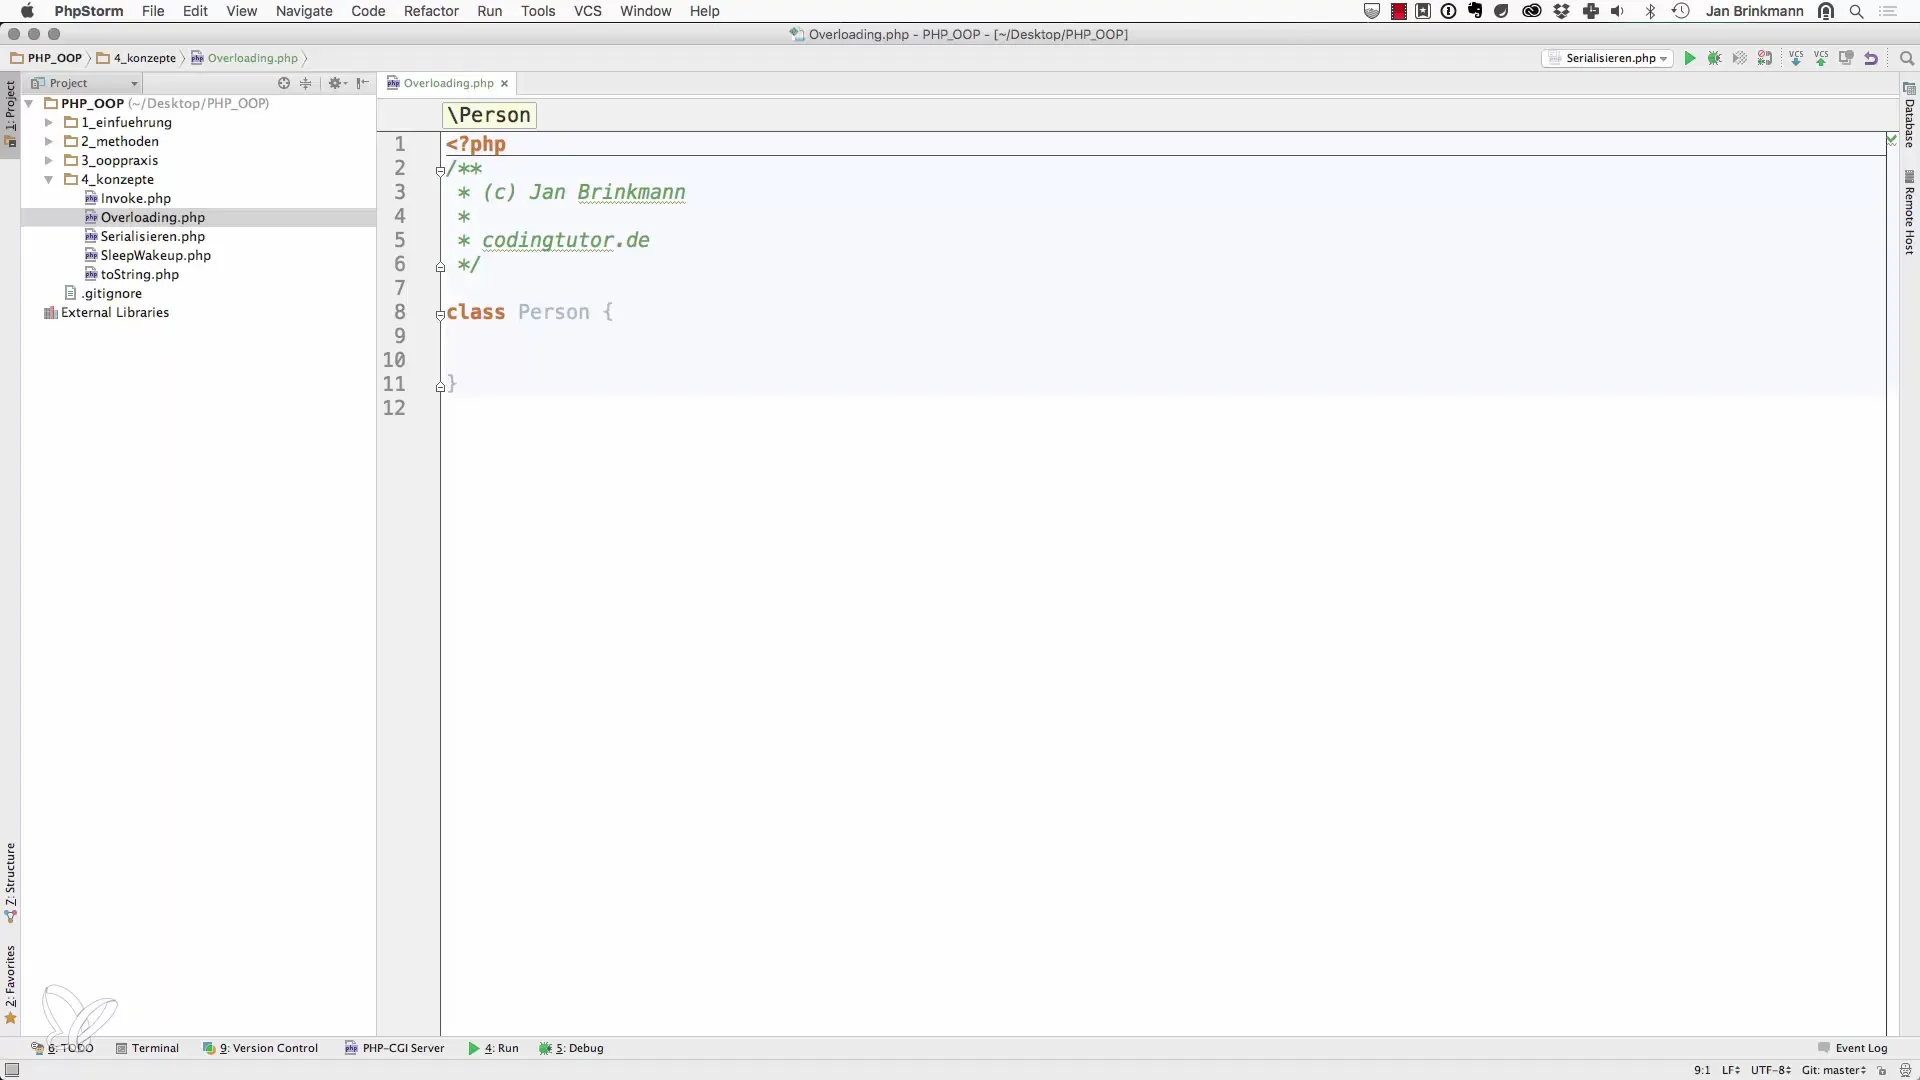Open the Serialisieren.php run configuration dropdown
Image resolution: width=1920 pixels, height=1080 pixels.
pyautogui.click(x=1607, y=59)
